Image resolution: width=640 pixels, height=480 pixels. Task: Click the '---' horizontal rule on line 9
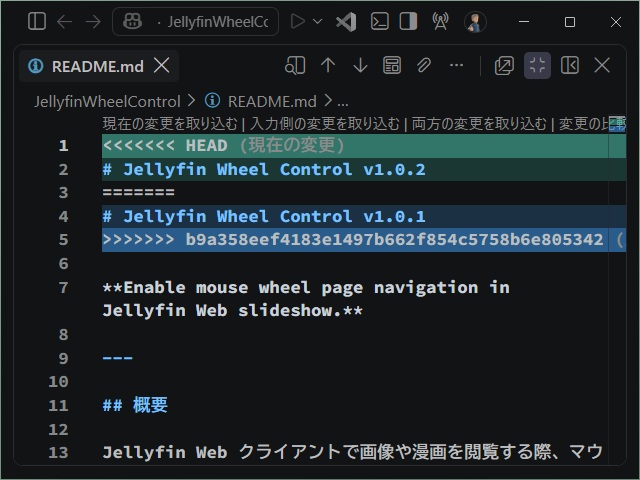(x=118, y=358)
